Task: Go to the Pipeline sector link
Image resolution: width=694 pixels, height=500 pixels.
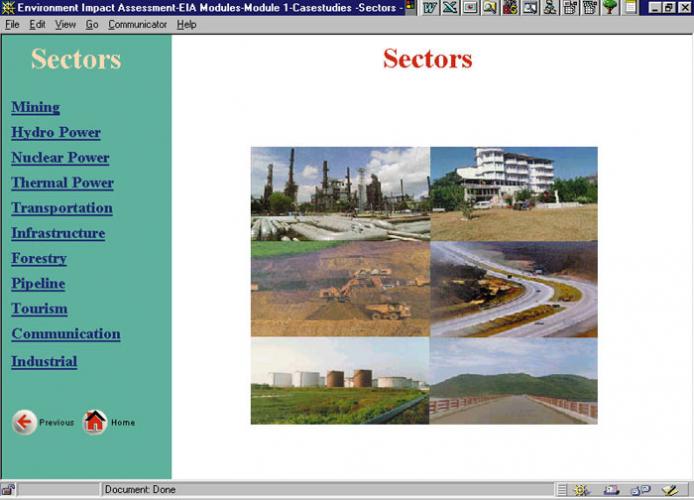Action: click(x=39, y=284)
